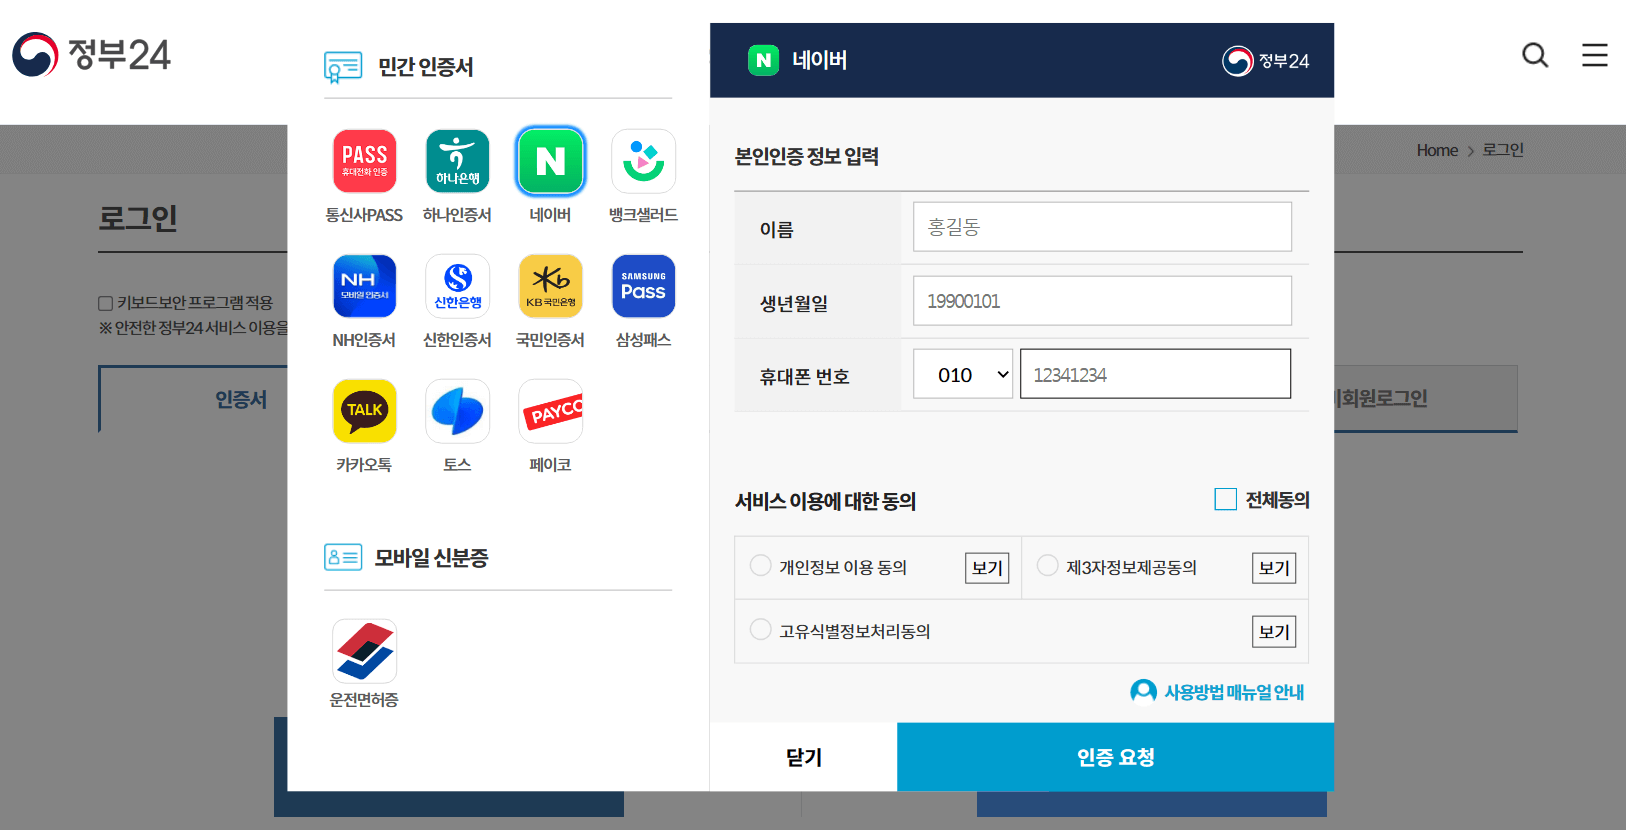The image size is (1626, 830).
Task: Open the 사용방법 매뉴얼 안내 link
Action: tap(1217, 692)
